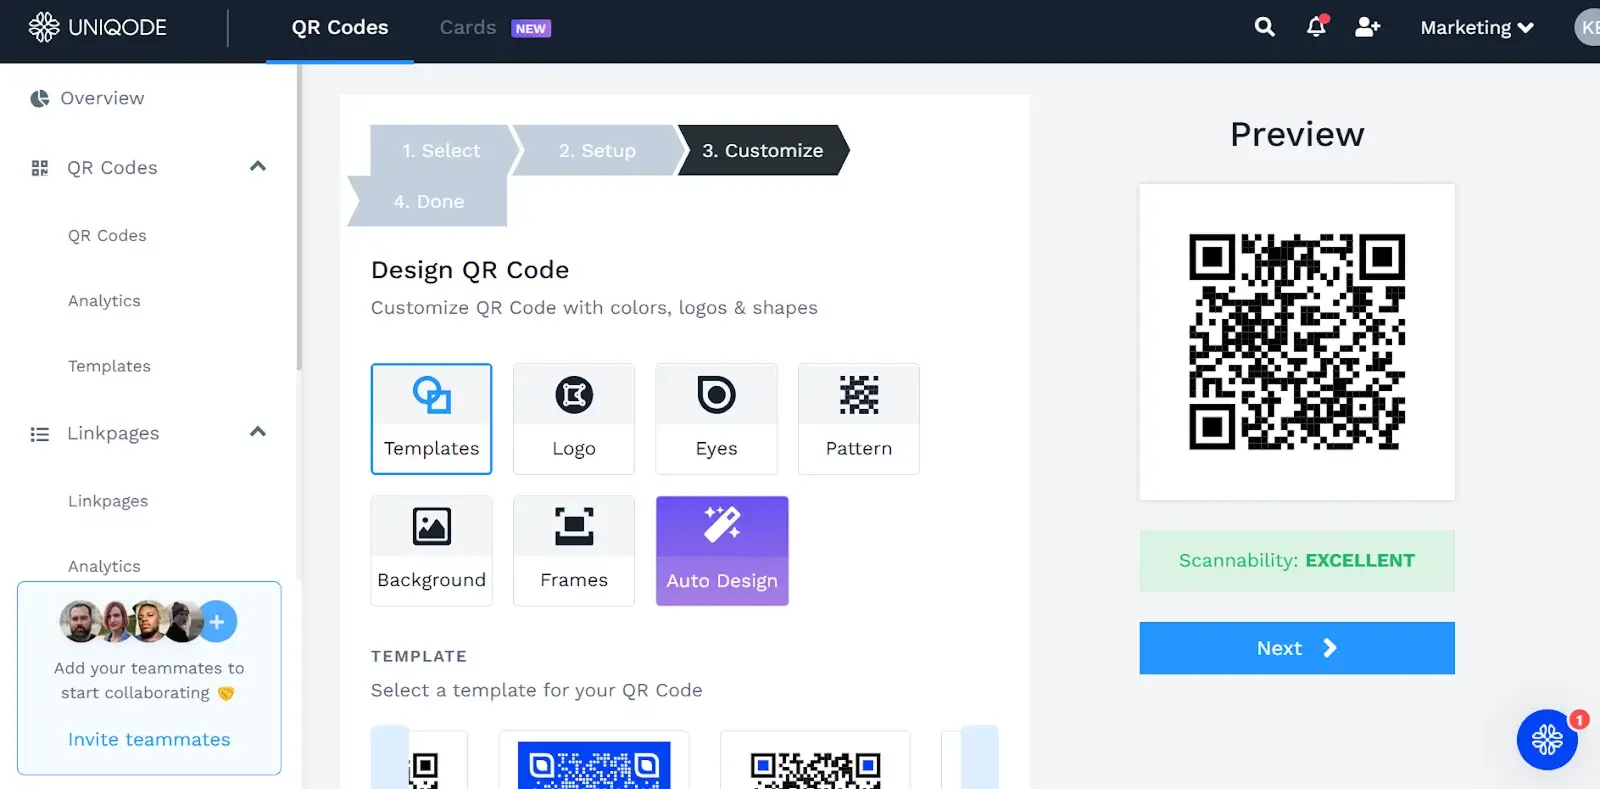The width and height of the screenshot is (1600, 789).
Task: Click Invite teammates link
Action: pos(149,739)
